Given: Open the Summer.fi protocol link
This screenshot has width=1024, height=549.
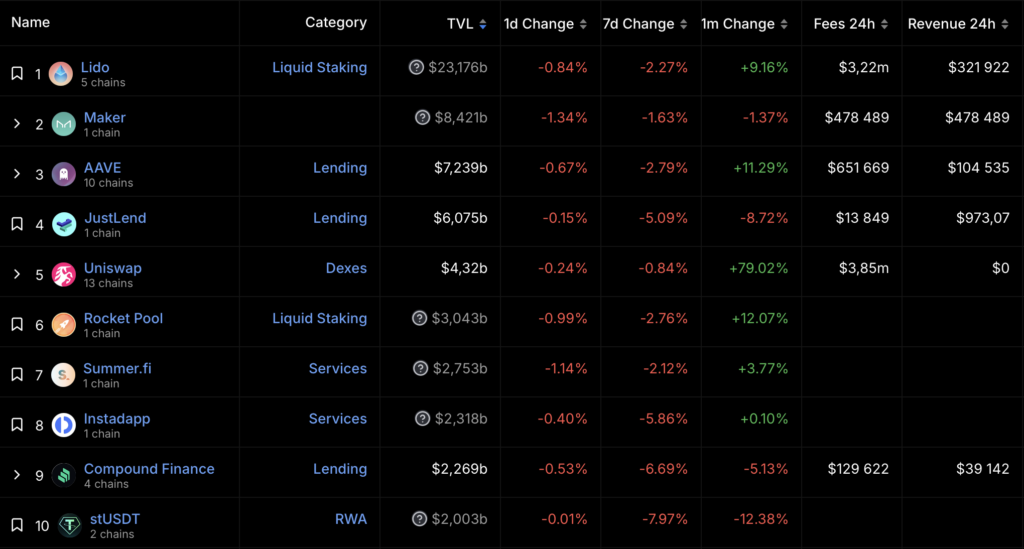Looking at the screenshot, I should pos(117,368).
